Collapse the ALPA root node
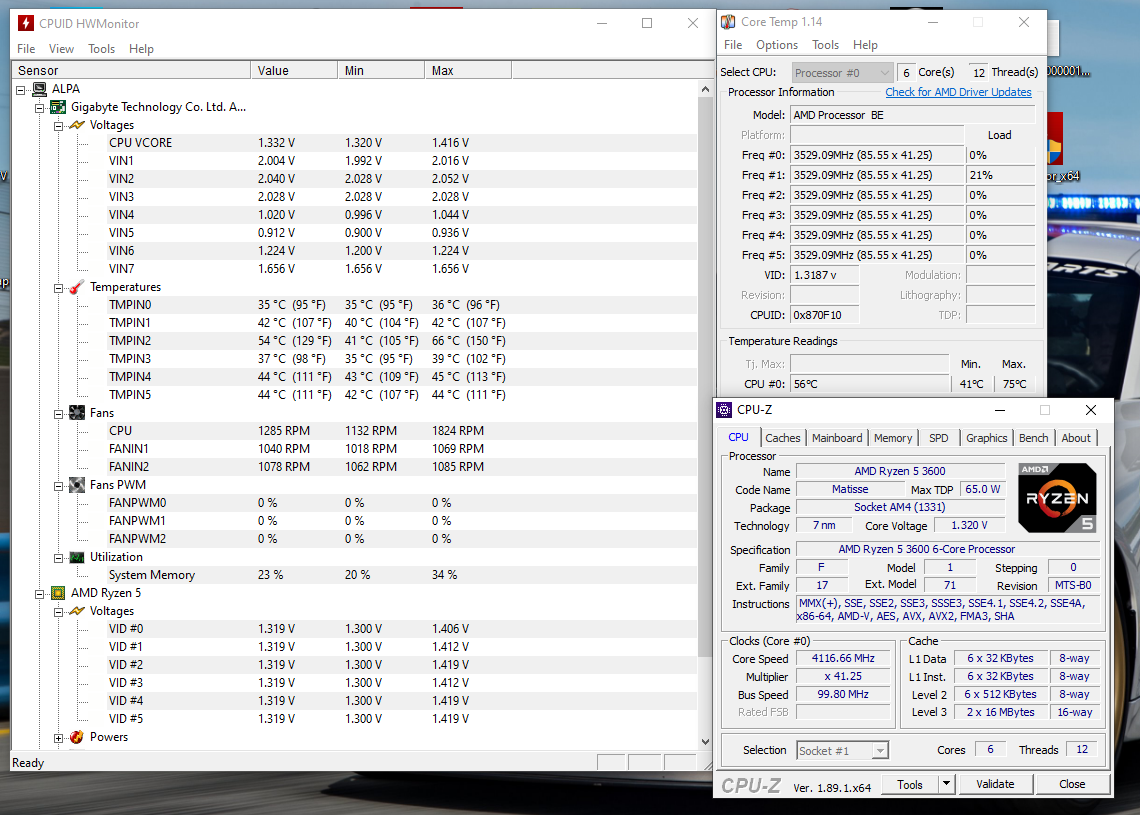Screen dimensions: 1140x815 tap(20, 89)
